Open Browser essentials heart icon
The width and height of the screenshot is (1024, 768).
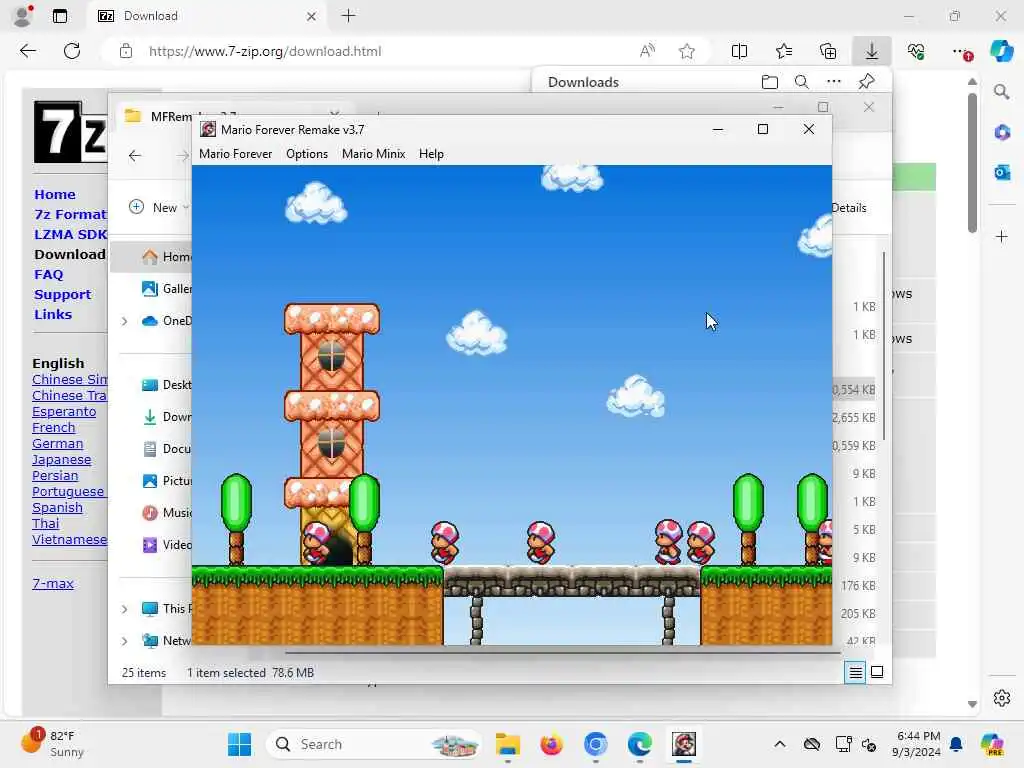point(916,51)
